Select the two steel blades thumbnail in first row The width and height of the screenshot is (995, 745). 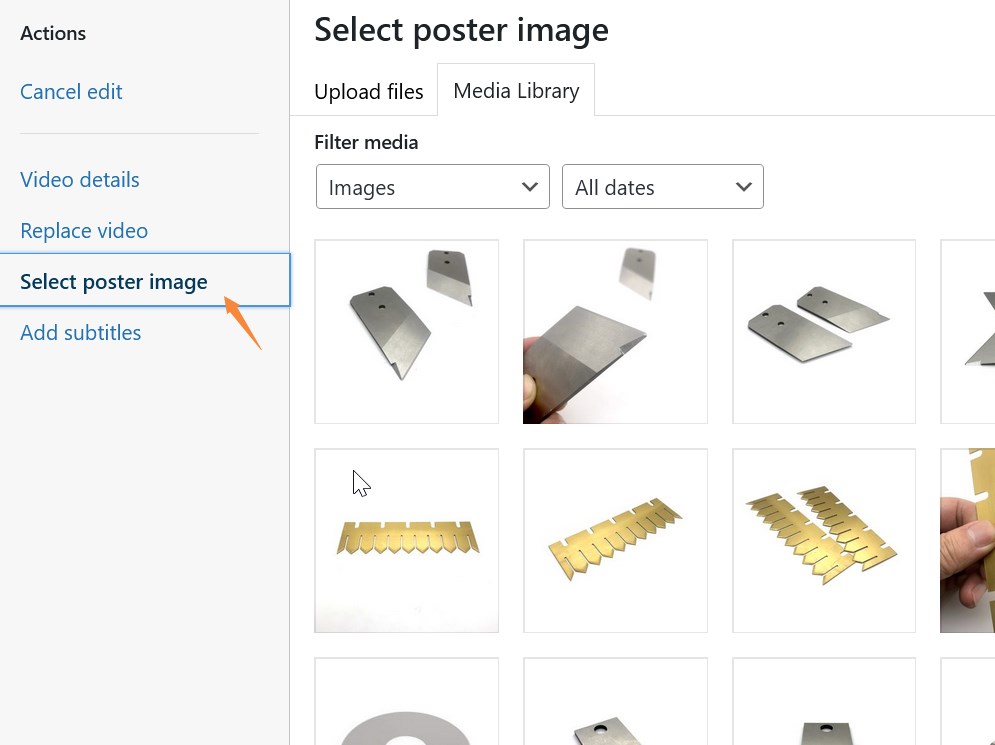[x=406, y=331]
